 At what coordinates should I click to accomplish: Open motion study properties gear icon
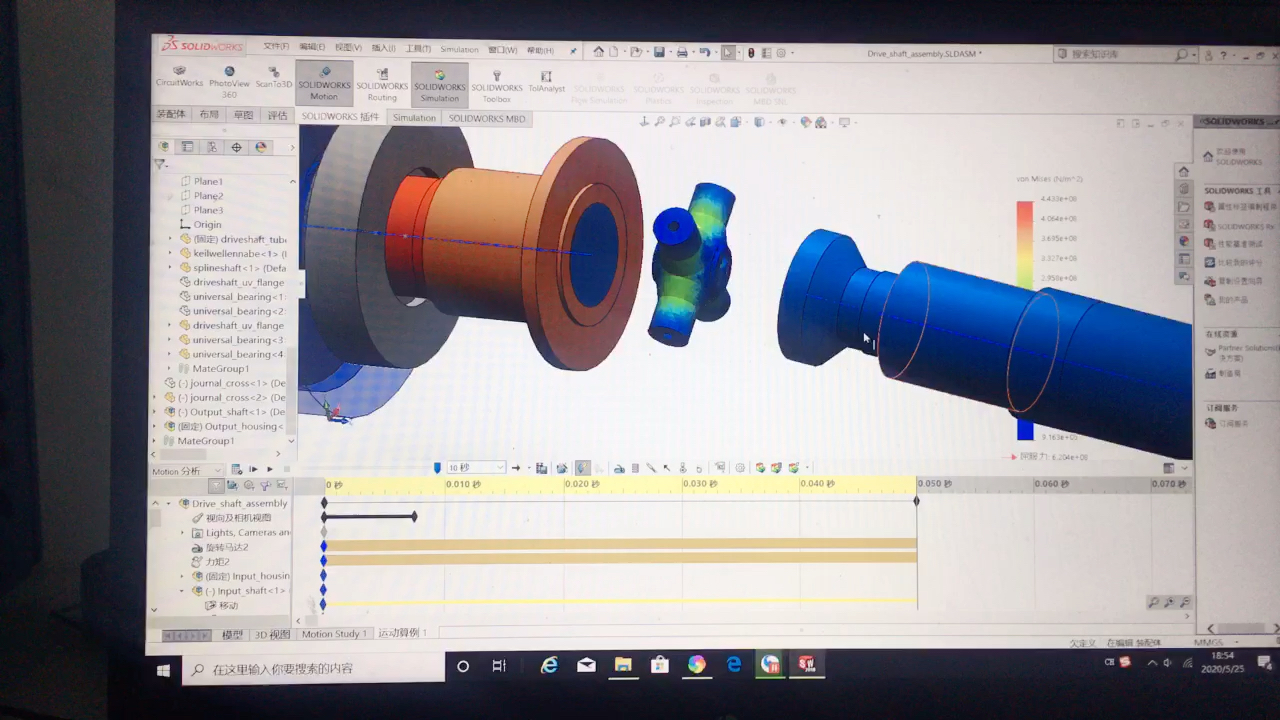pyautogui.click(x=740, y=468)
